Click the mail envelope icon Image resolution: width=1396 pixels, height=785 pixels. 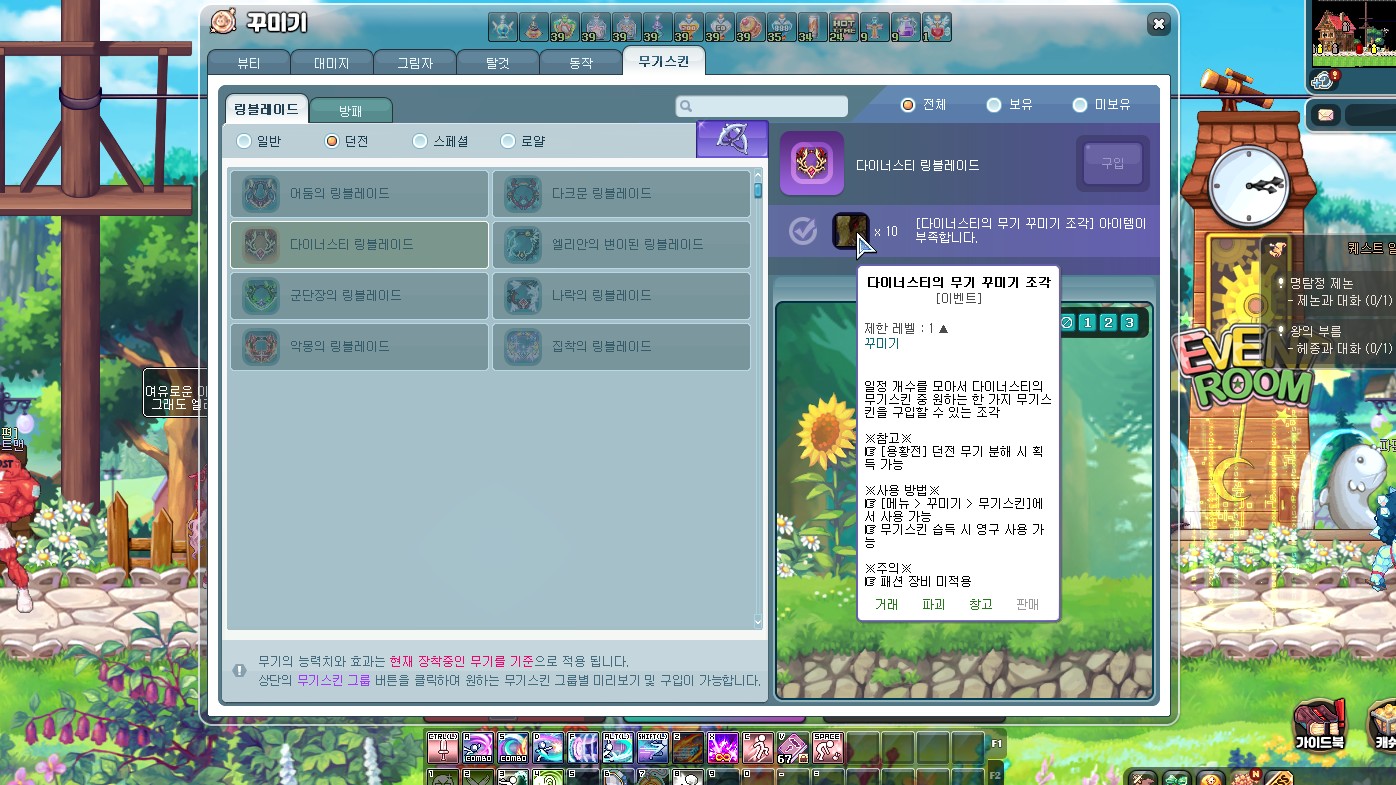pyautogui.click(x=1325, y=115)
